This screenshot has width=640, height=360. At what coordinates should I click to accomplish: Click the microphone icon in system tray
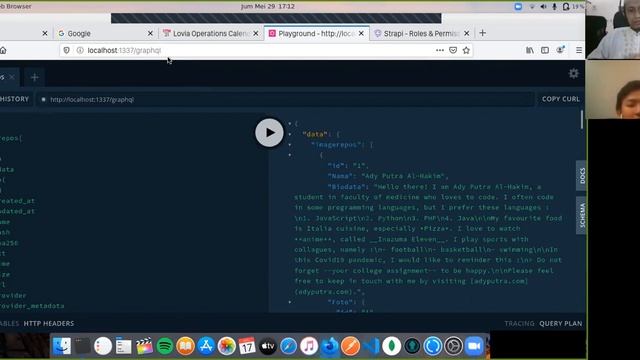tap(554, 7)
